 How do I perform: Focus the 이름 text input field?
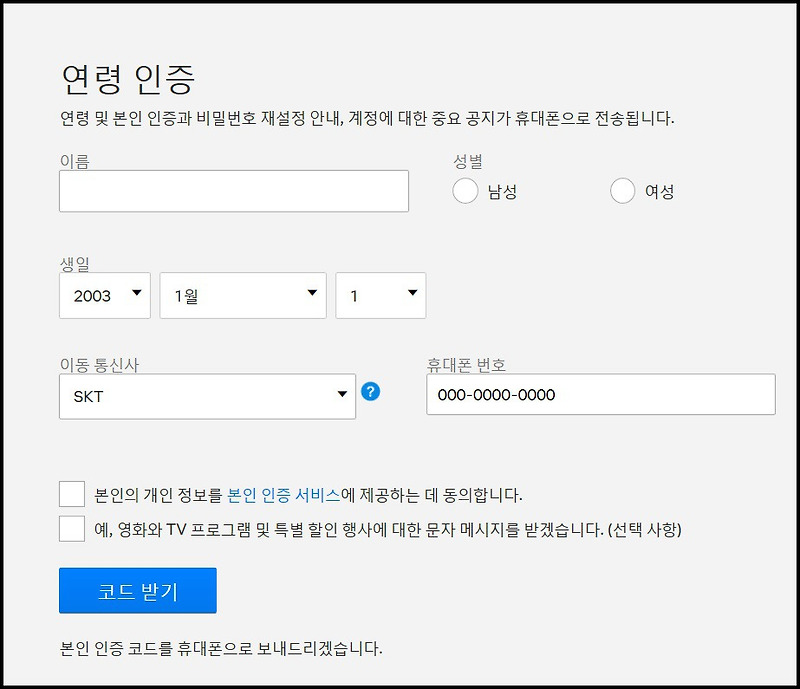(234, 191)
